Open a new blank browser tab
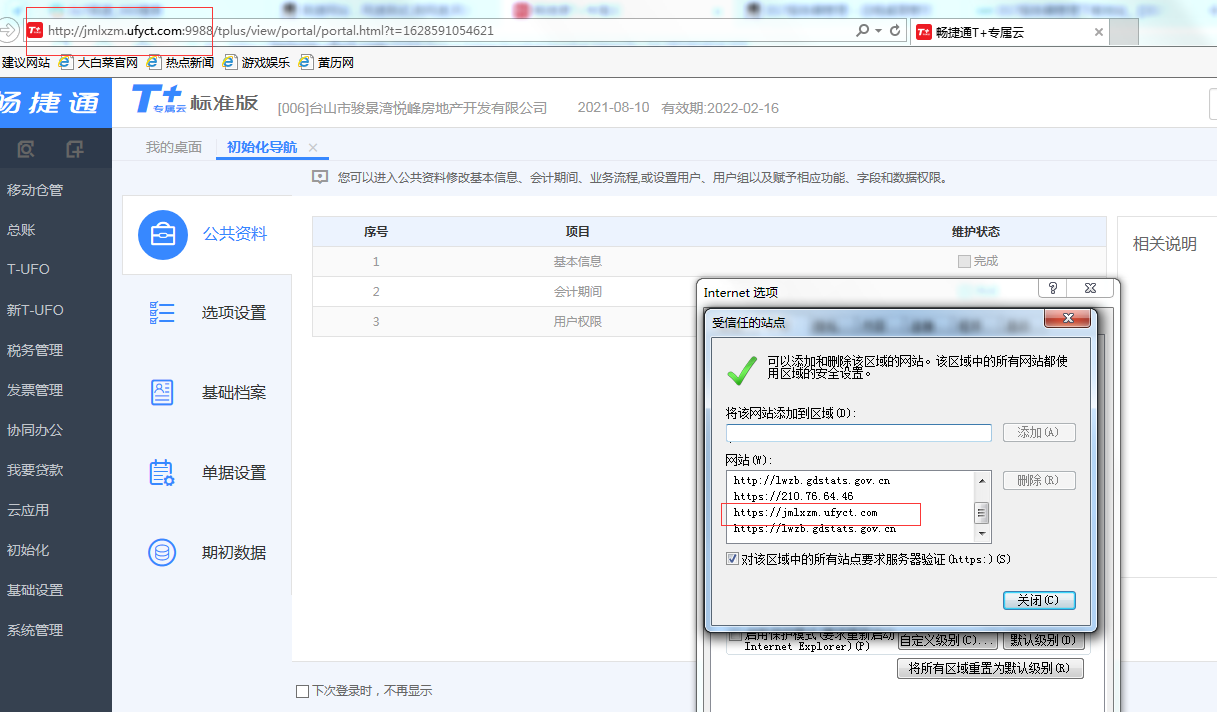The image size is (1217, 712). (1124, 32)
